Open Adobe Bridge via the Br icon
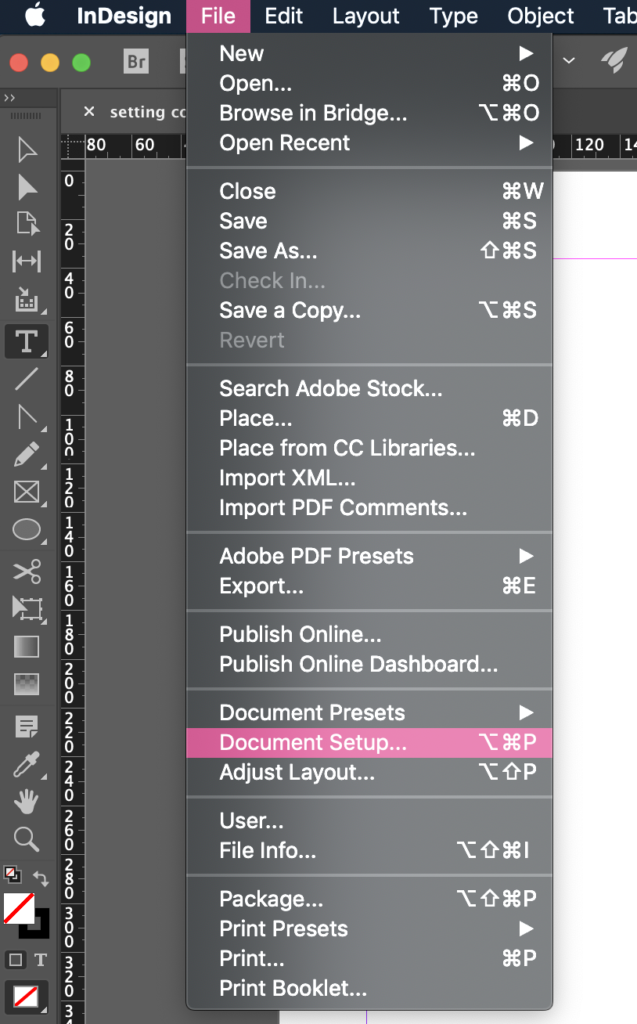The image size is (637, 1024). coord(136,61)
